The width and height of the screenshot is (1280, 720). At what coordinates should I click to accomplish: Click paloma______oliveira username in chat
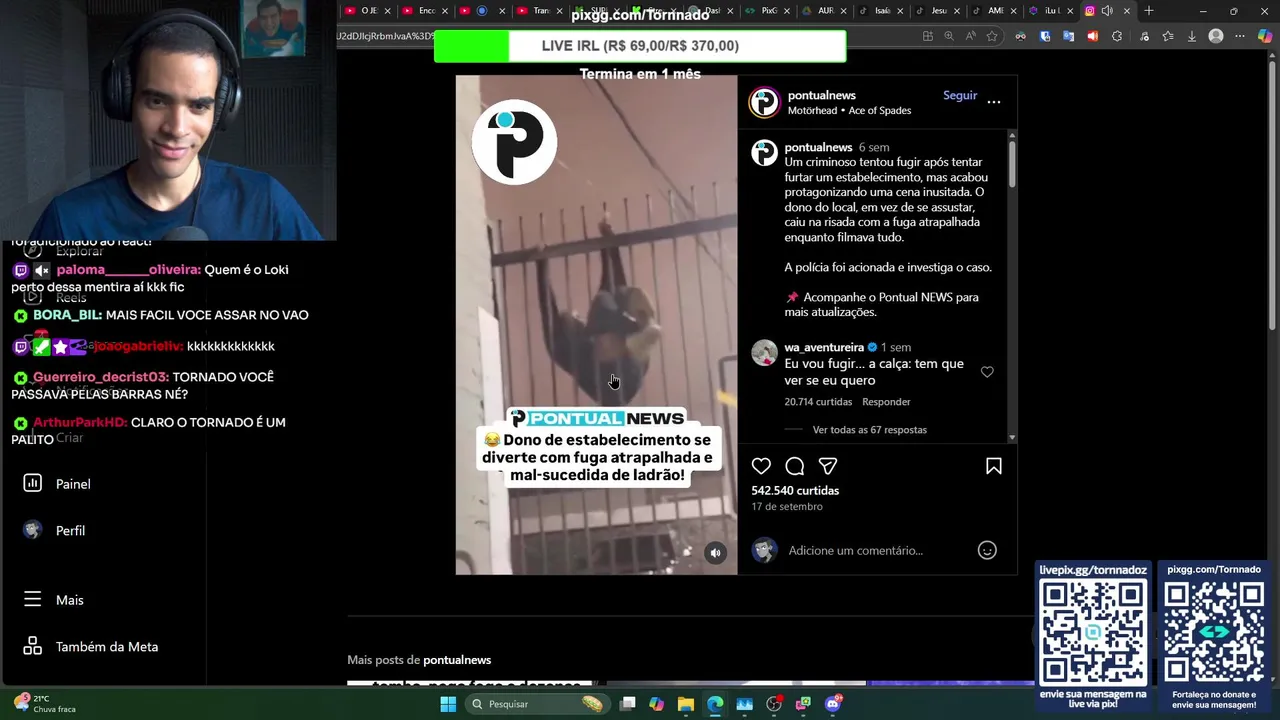(128, 270)
